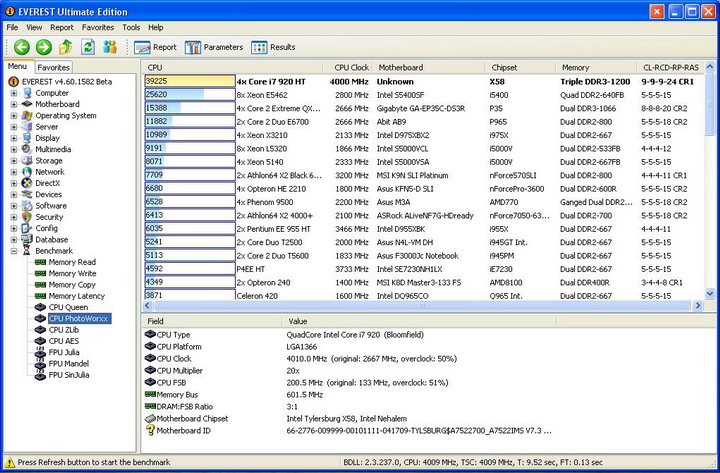Switch to the Menu tab
Viewport: 720px width, 473px height.
coord(17,67)
